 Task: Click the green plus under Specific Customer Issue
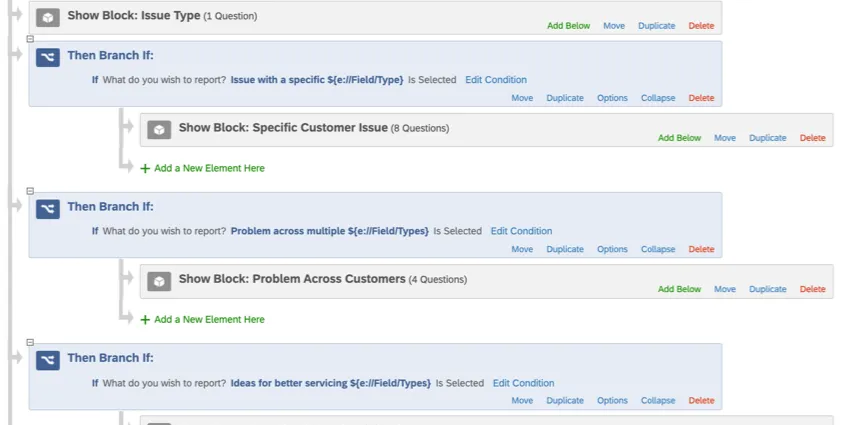145,169
